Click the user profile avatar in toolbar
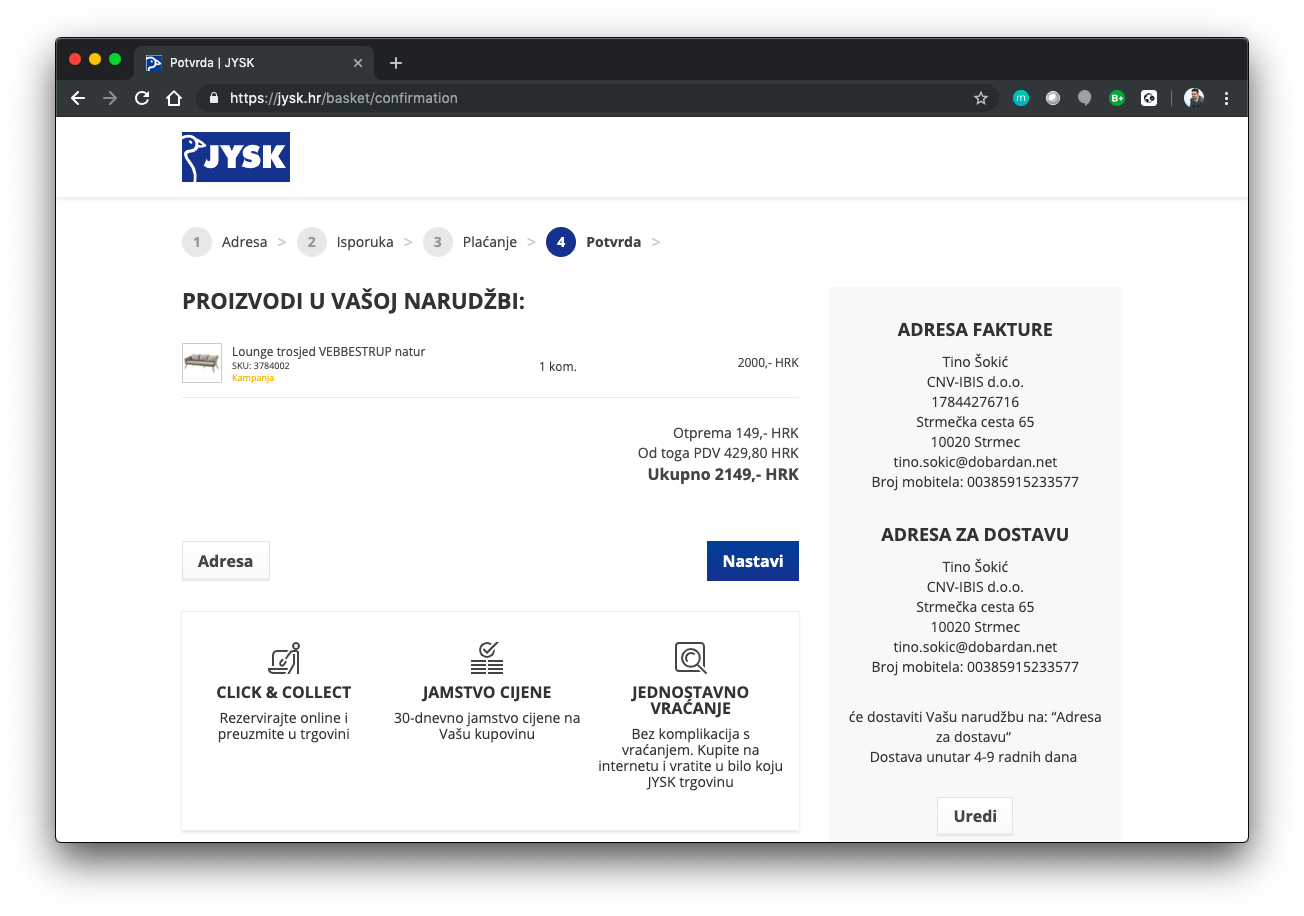 coord(1194,98)
